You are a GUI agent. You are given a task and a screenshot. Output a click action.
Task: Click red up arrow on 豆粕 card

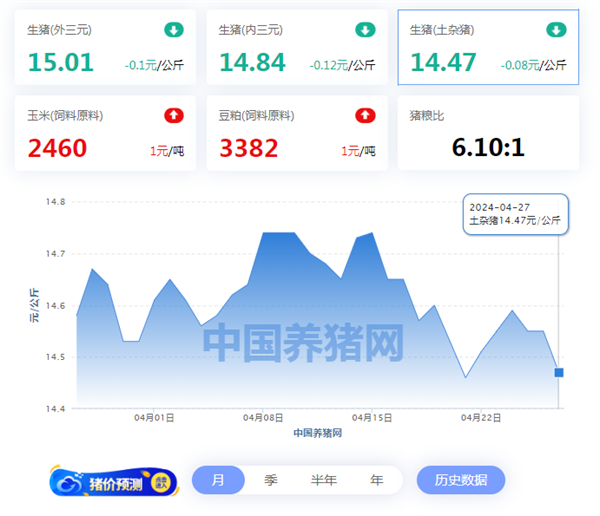tap(366, 116)
